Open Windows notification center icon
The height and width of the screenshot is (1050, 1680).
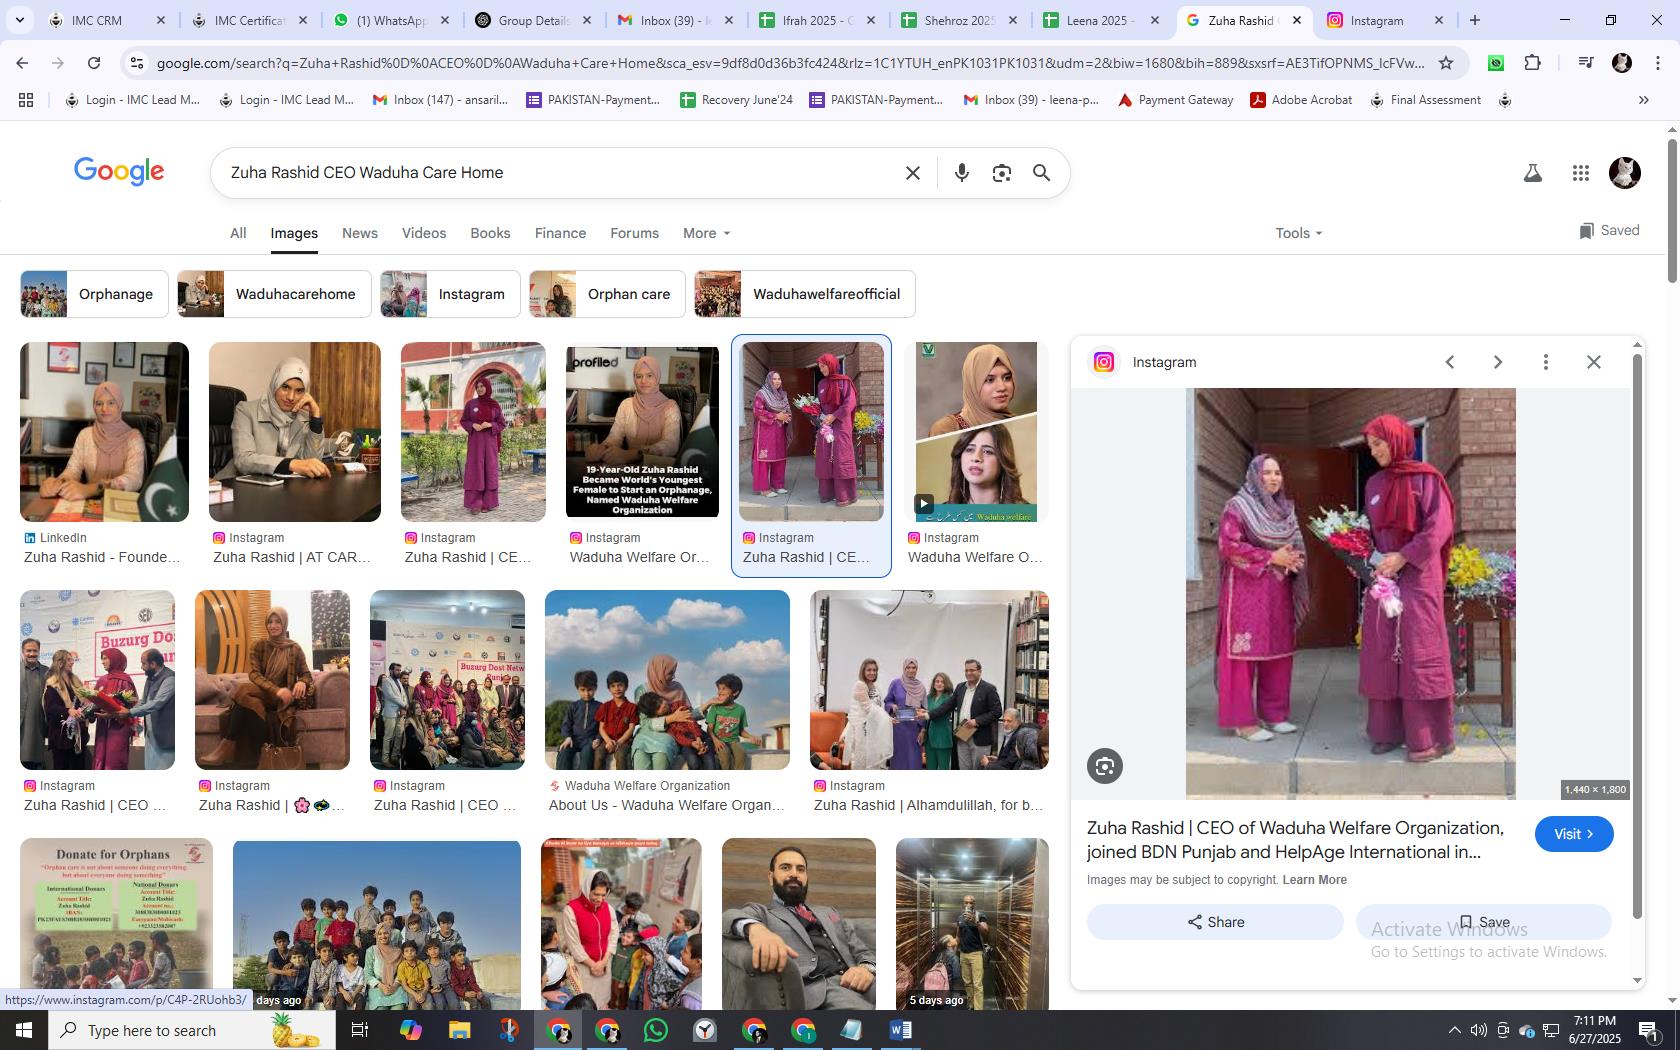[x=1649, y=1030]
